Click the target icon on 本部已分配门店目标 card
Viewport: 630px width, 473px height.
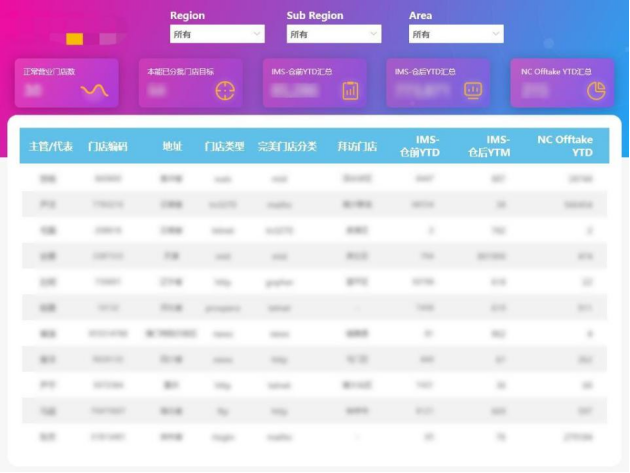click(225, 91)
